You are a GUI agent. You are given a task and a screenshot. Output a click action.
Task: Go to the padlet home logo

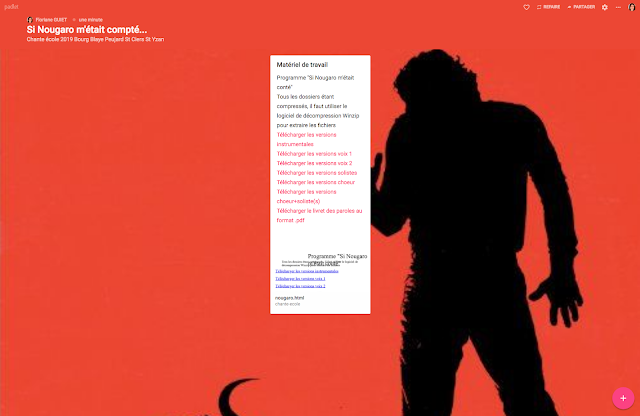[x=11, y=7]
